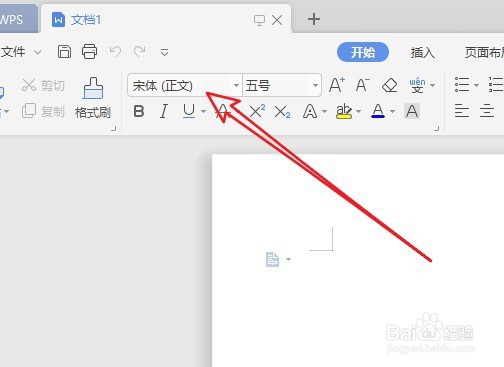Apply text effect outlined A

pyautogui.click(x=310, y=111)
